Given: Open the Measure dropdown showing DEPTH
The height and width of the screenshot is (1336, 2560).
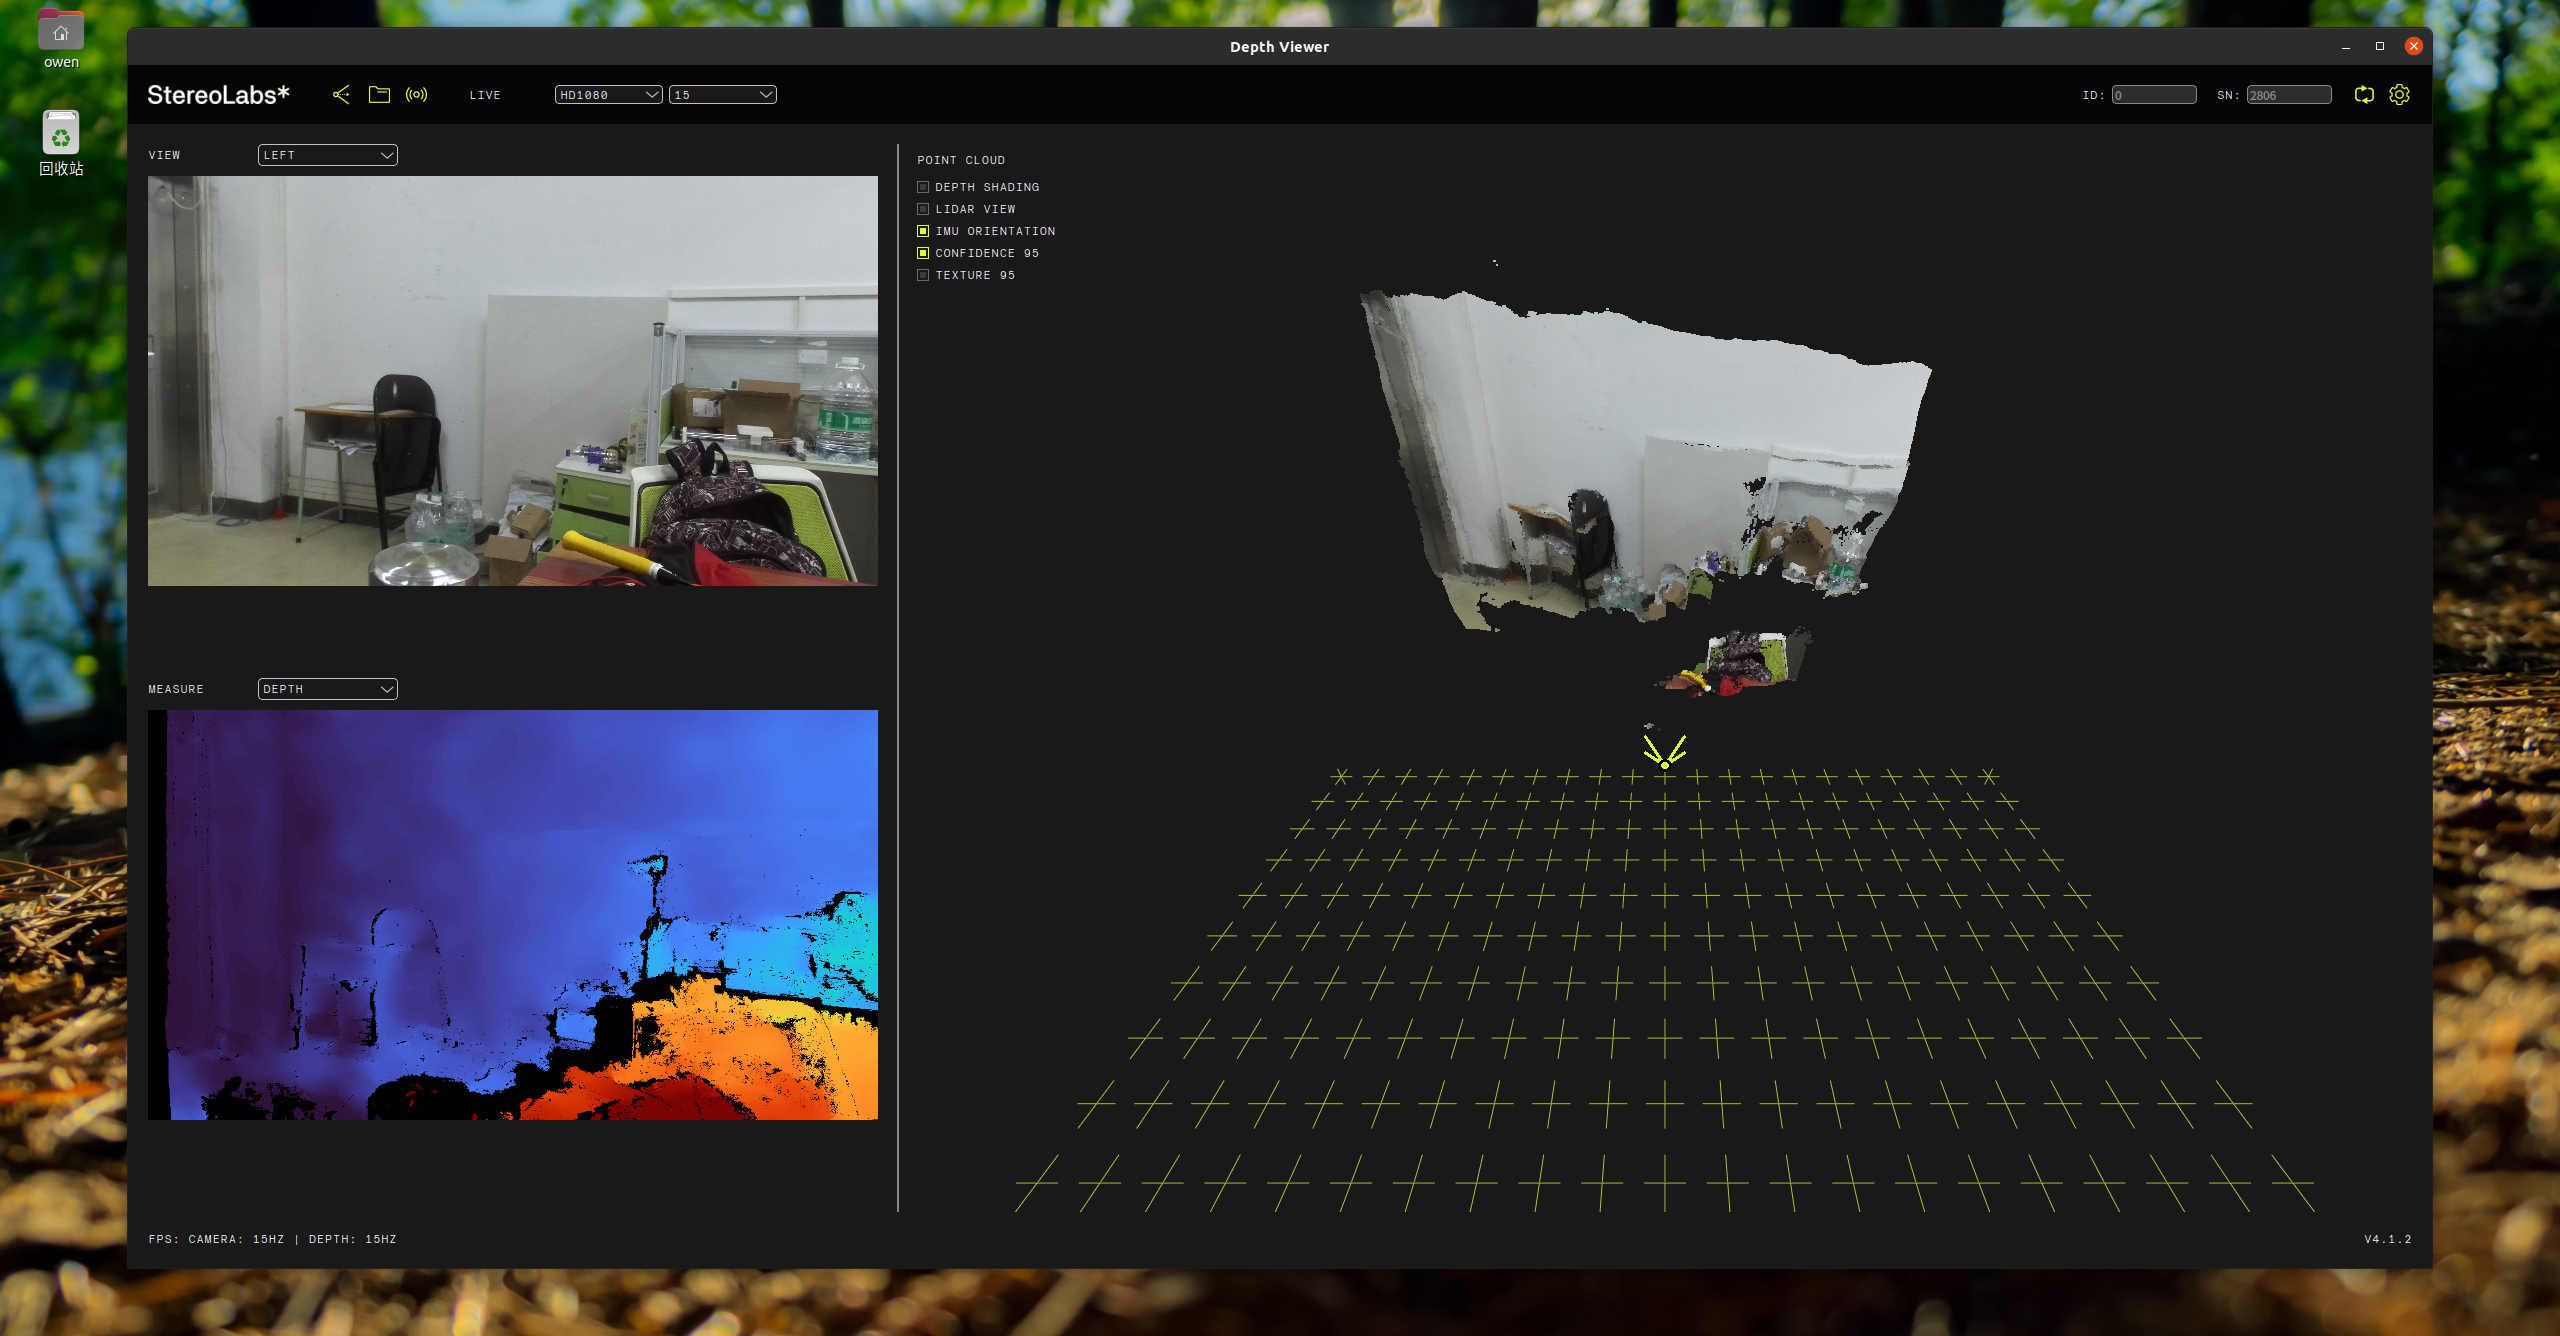Looking at the screenshot, I should (x=327, y=689).
